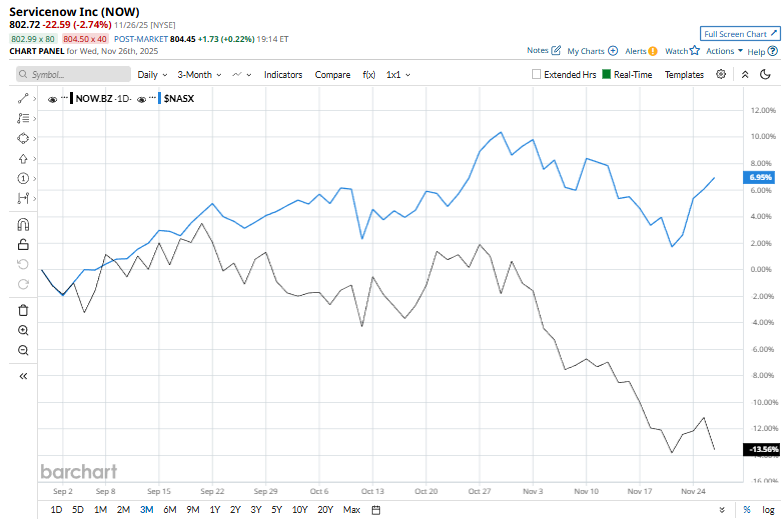This screenshot has width=782, height=527.
Task: Select the Max time range
Action: pos(352,510)
